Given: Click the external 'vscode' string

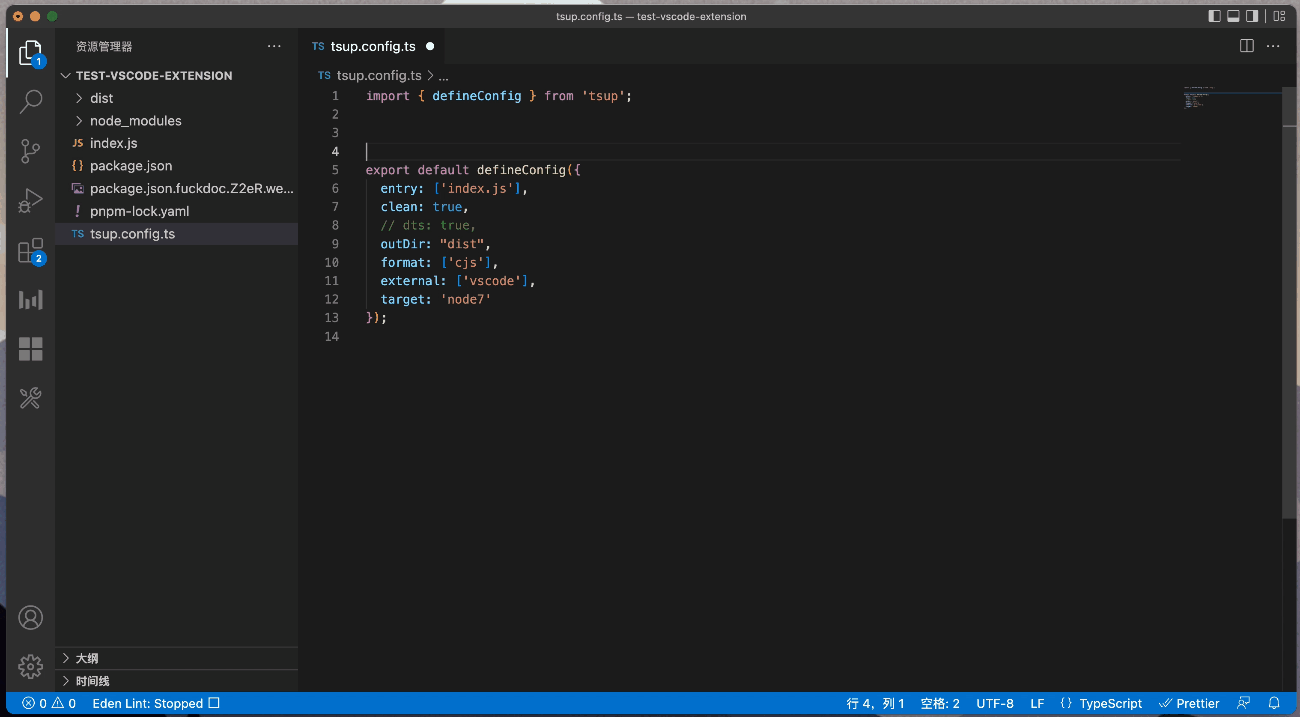Looking at the screenshot, I should pos(492,281).
